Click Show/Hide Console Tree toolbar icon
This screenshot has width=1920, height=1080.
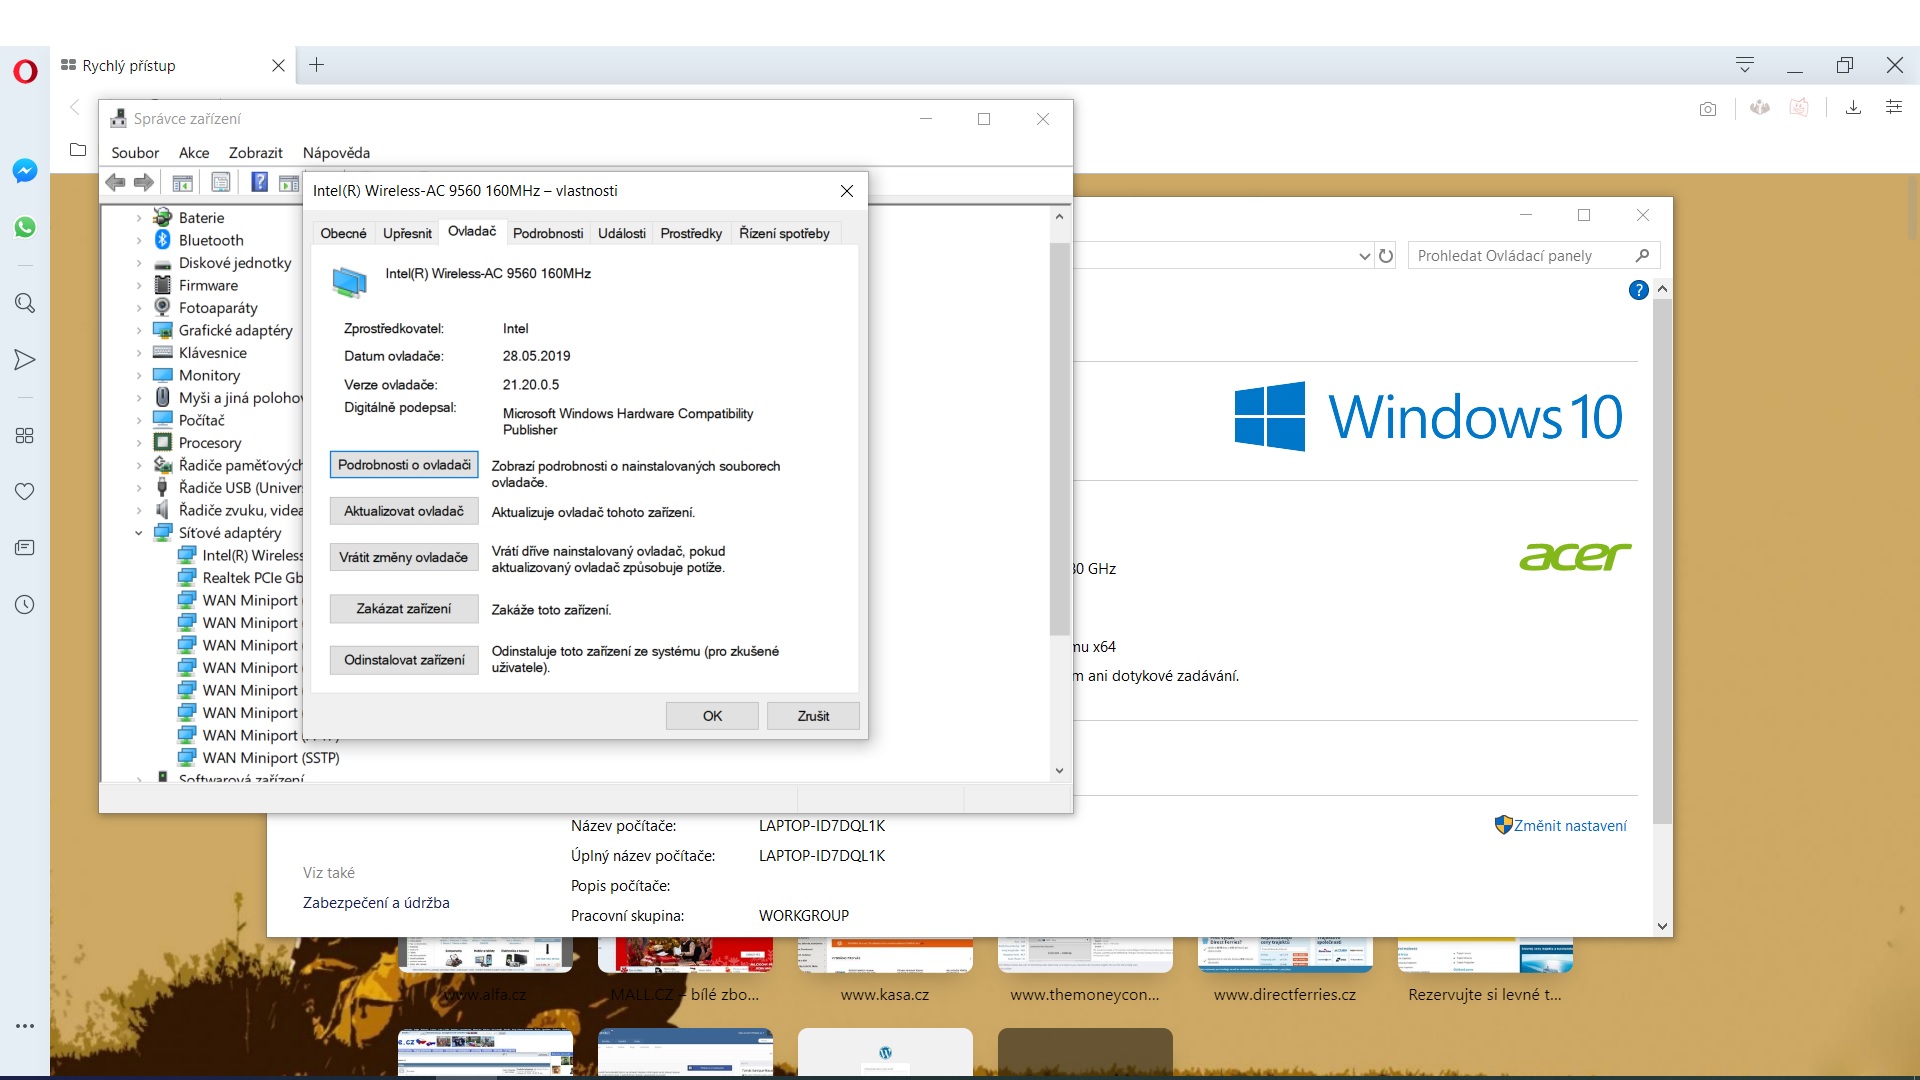click(182, 182)
